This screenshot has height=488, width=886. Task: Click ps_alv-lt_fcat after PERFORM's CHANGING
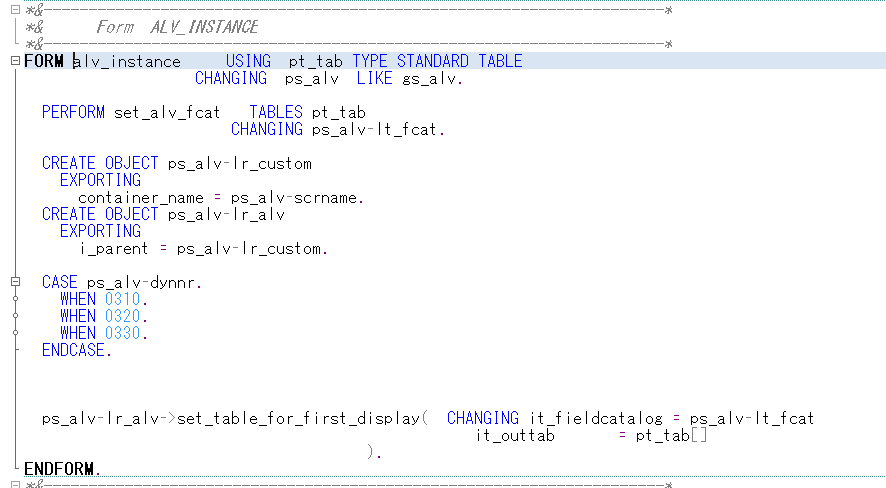tap(374, 129)
